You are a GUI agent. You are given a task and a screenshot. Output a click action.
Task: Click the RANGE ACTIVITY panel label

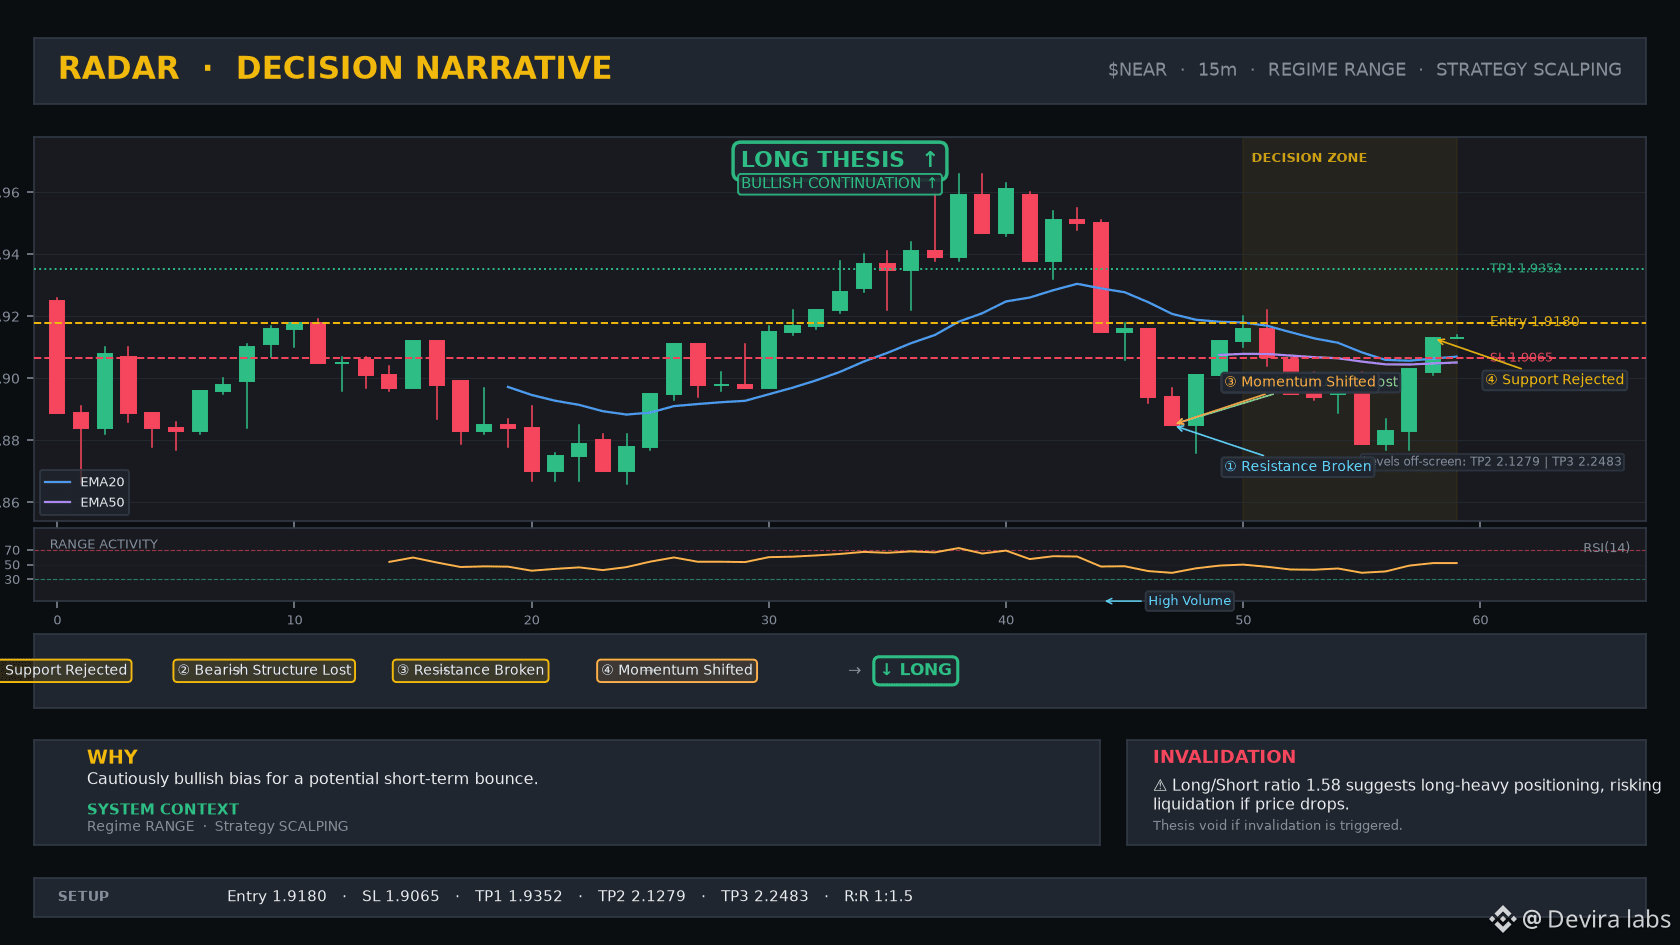(x=104, y=544)
